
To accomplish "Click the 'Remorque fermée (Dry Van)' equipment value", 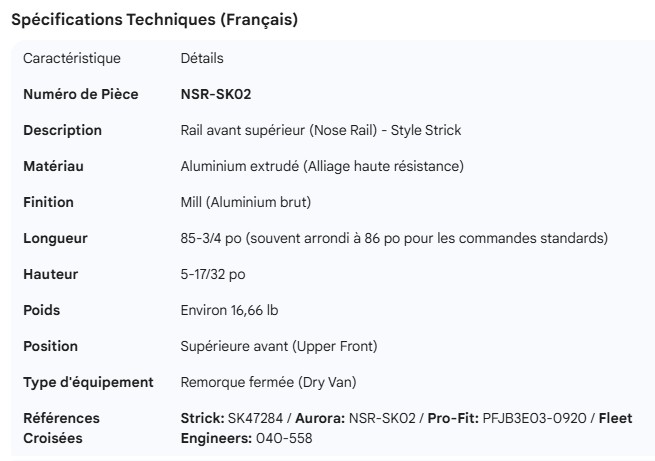I will click(x=267, y=382).
